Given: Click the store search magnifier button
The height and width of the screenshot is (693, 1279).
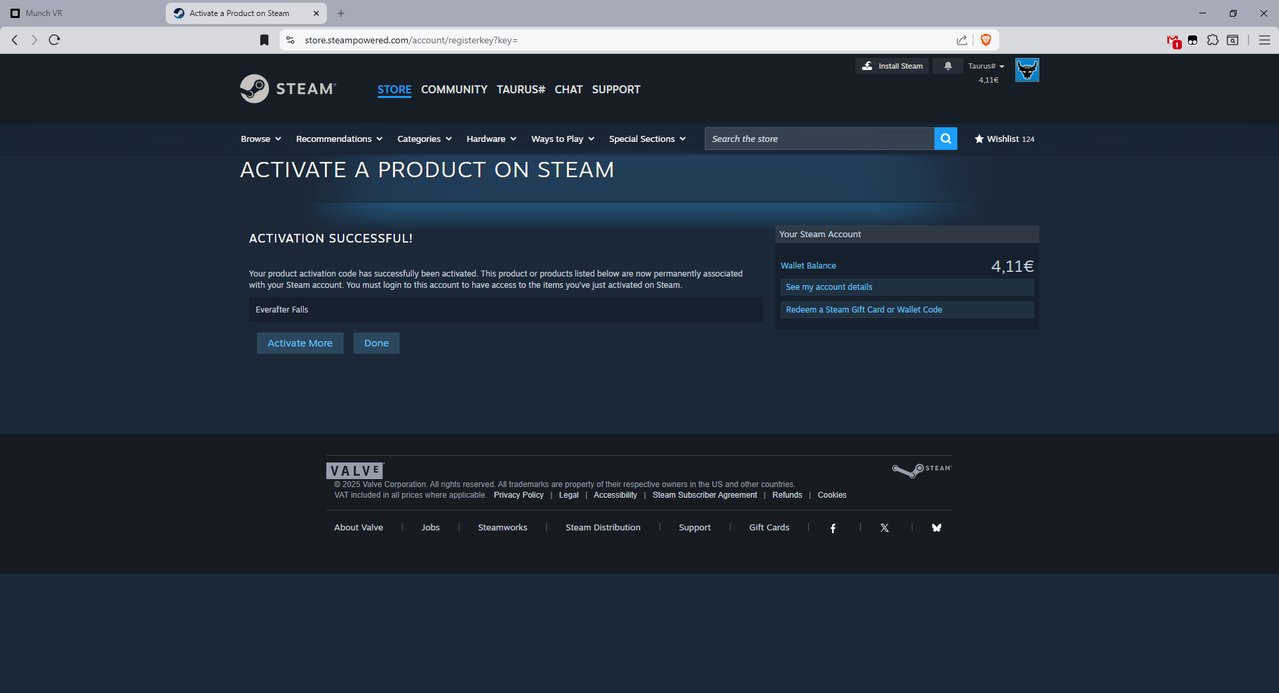Looking at the screenshot, I should pyautogui.click(x=946, y=139).
